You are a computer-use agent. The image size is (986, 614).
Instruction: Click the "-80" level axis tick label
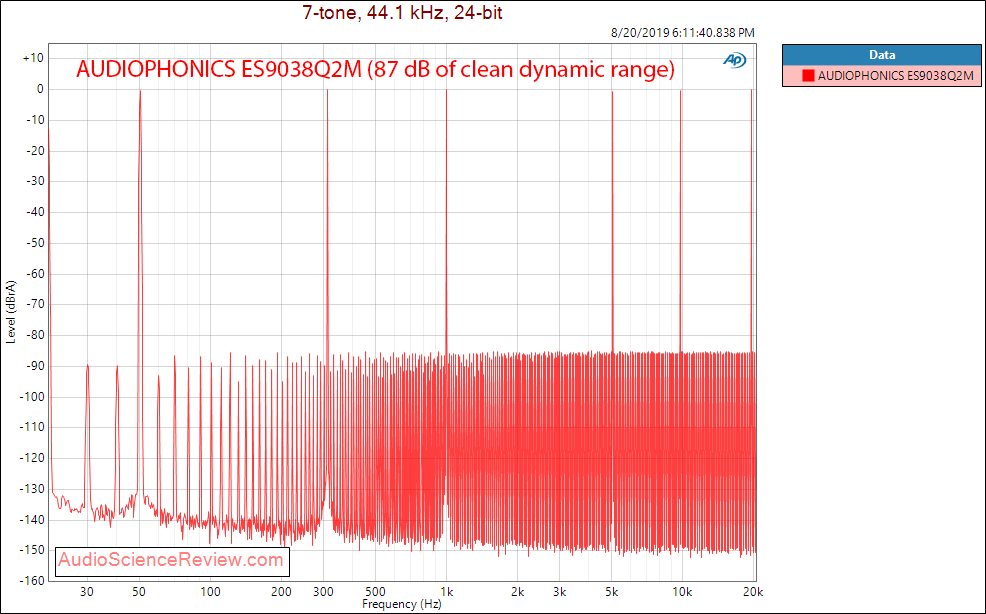click(35, 335)
